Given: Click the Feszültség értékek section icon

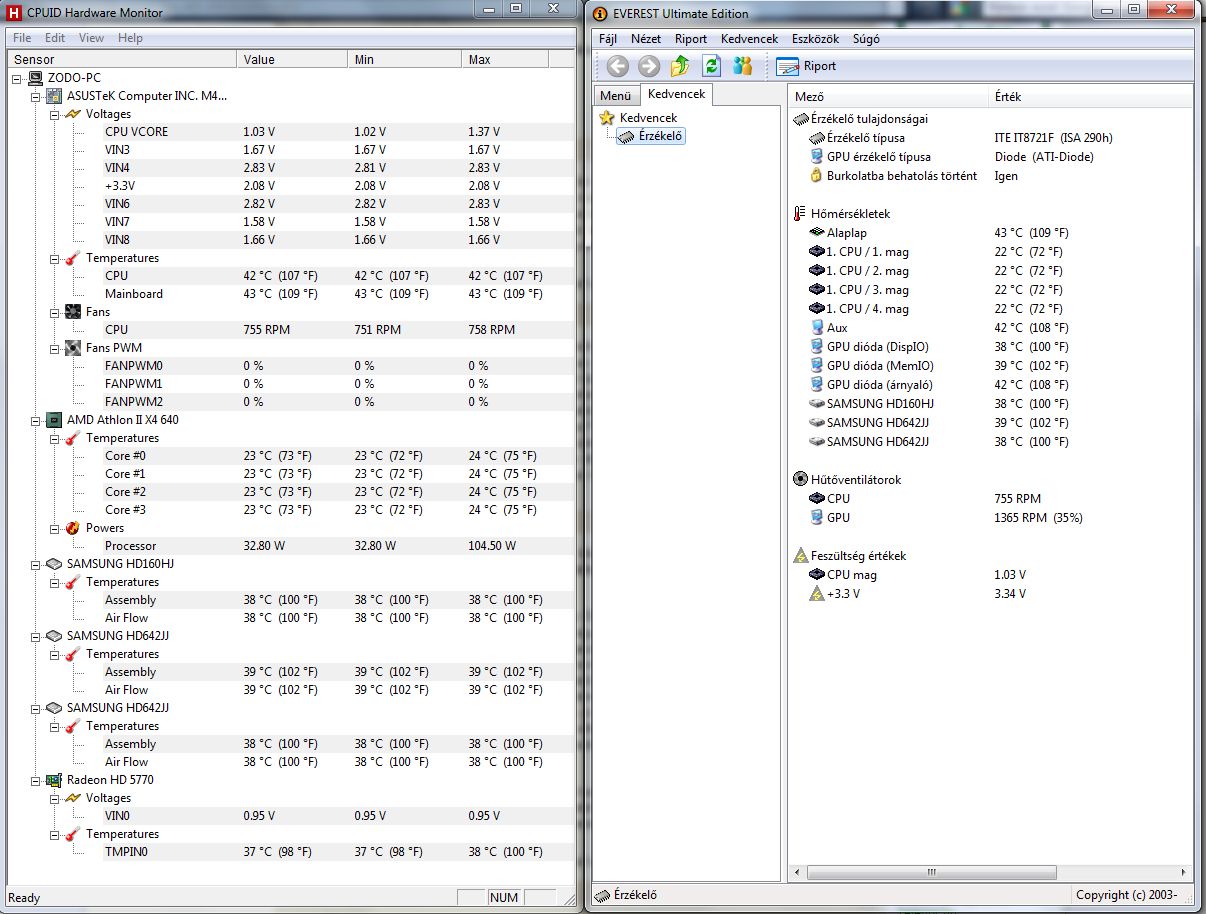Looking at the screenshot, I should pyautogui.click(x=800, y=556).
